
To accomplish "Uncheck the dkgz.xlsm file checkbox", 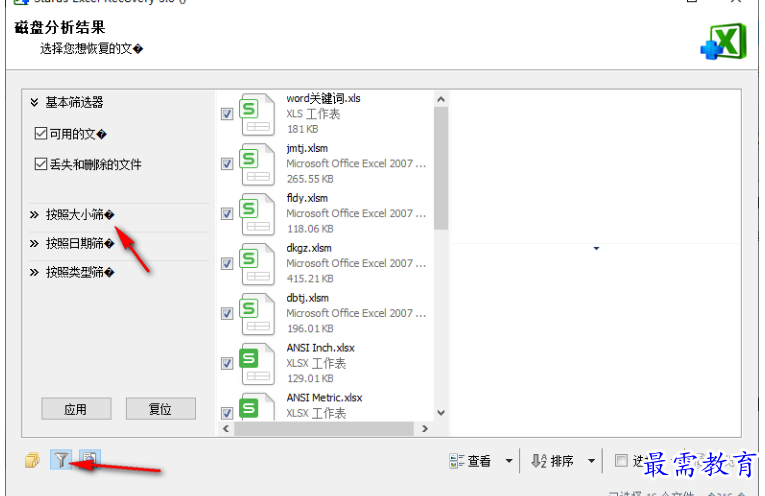I will 227,263.
